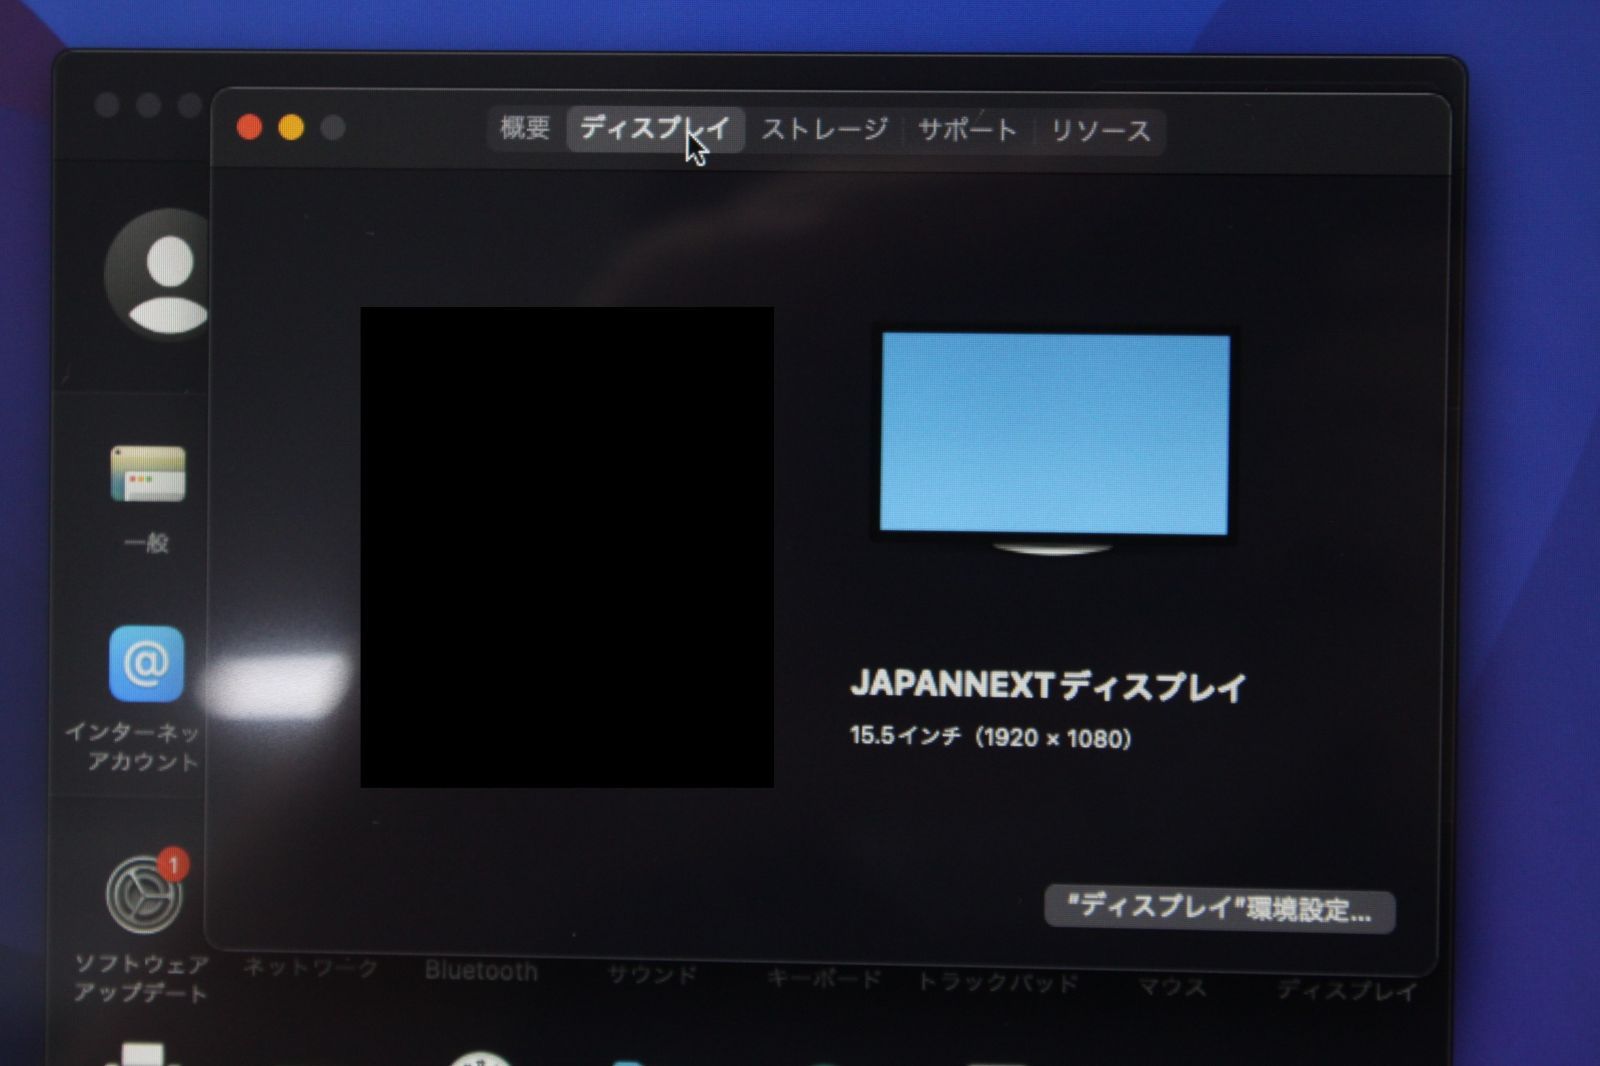Screen dimensions: 1600x1066
Task: Open トラックパッド in System Preferences behind
Action: [998, 983]
